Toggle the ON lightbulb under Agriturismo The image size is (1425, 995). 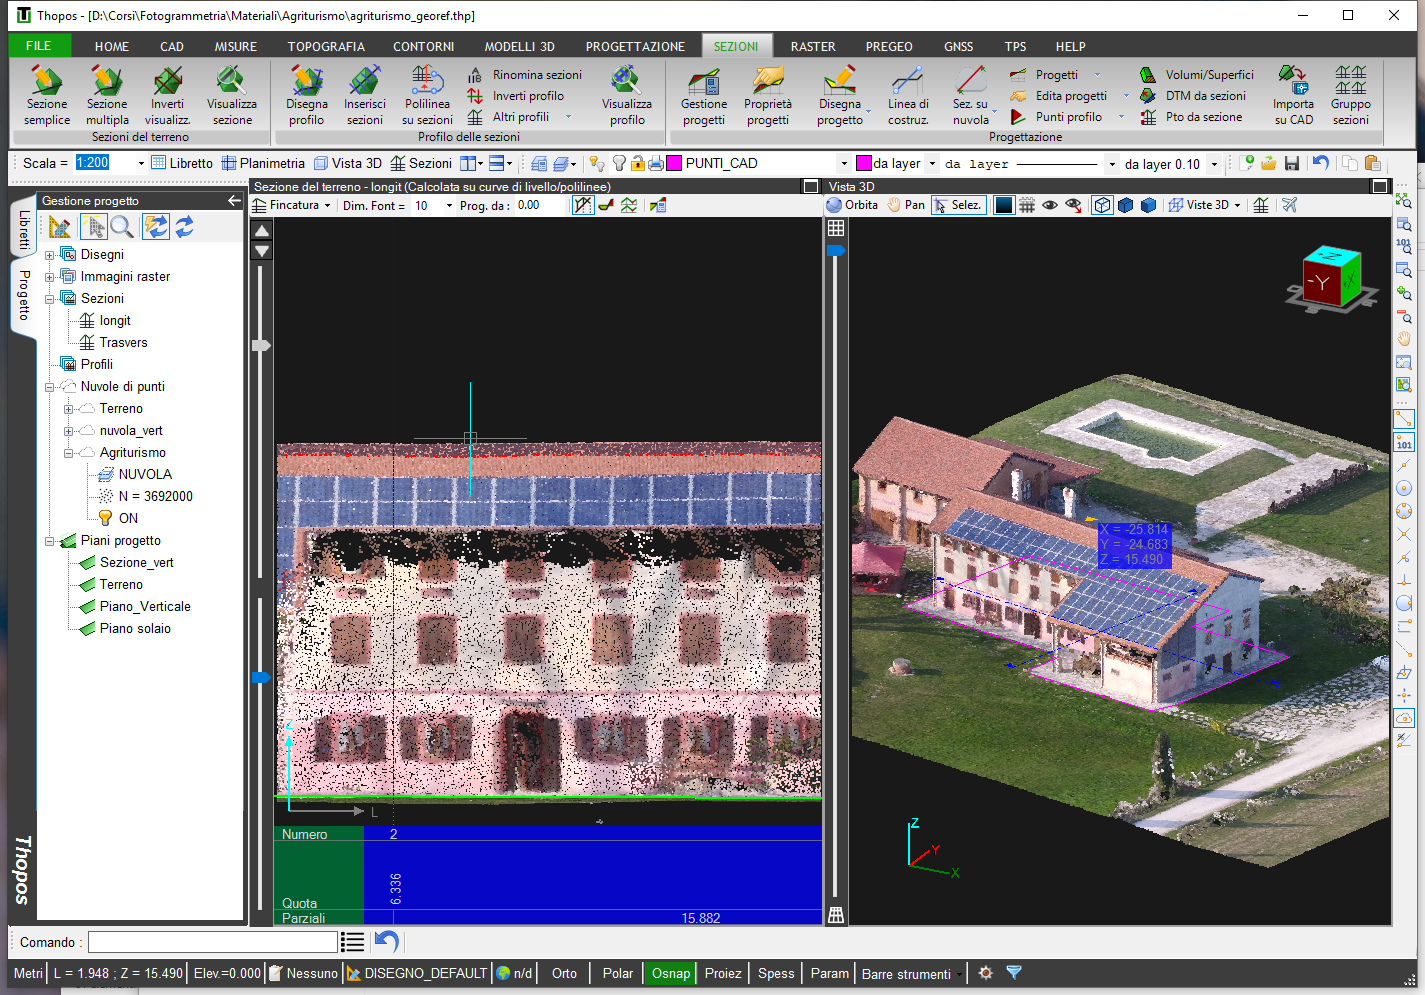[x=105, y=518]
